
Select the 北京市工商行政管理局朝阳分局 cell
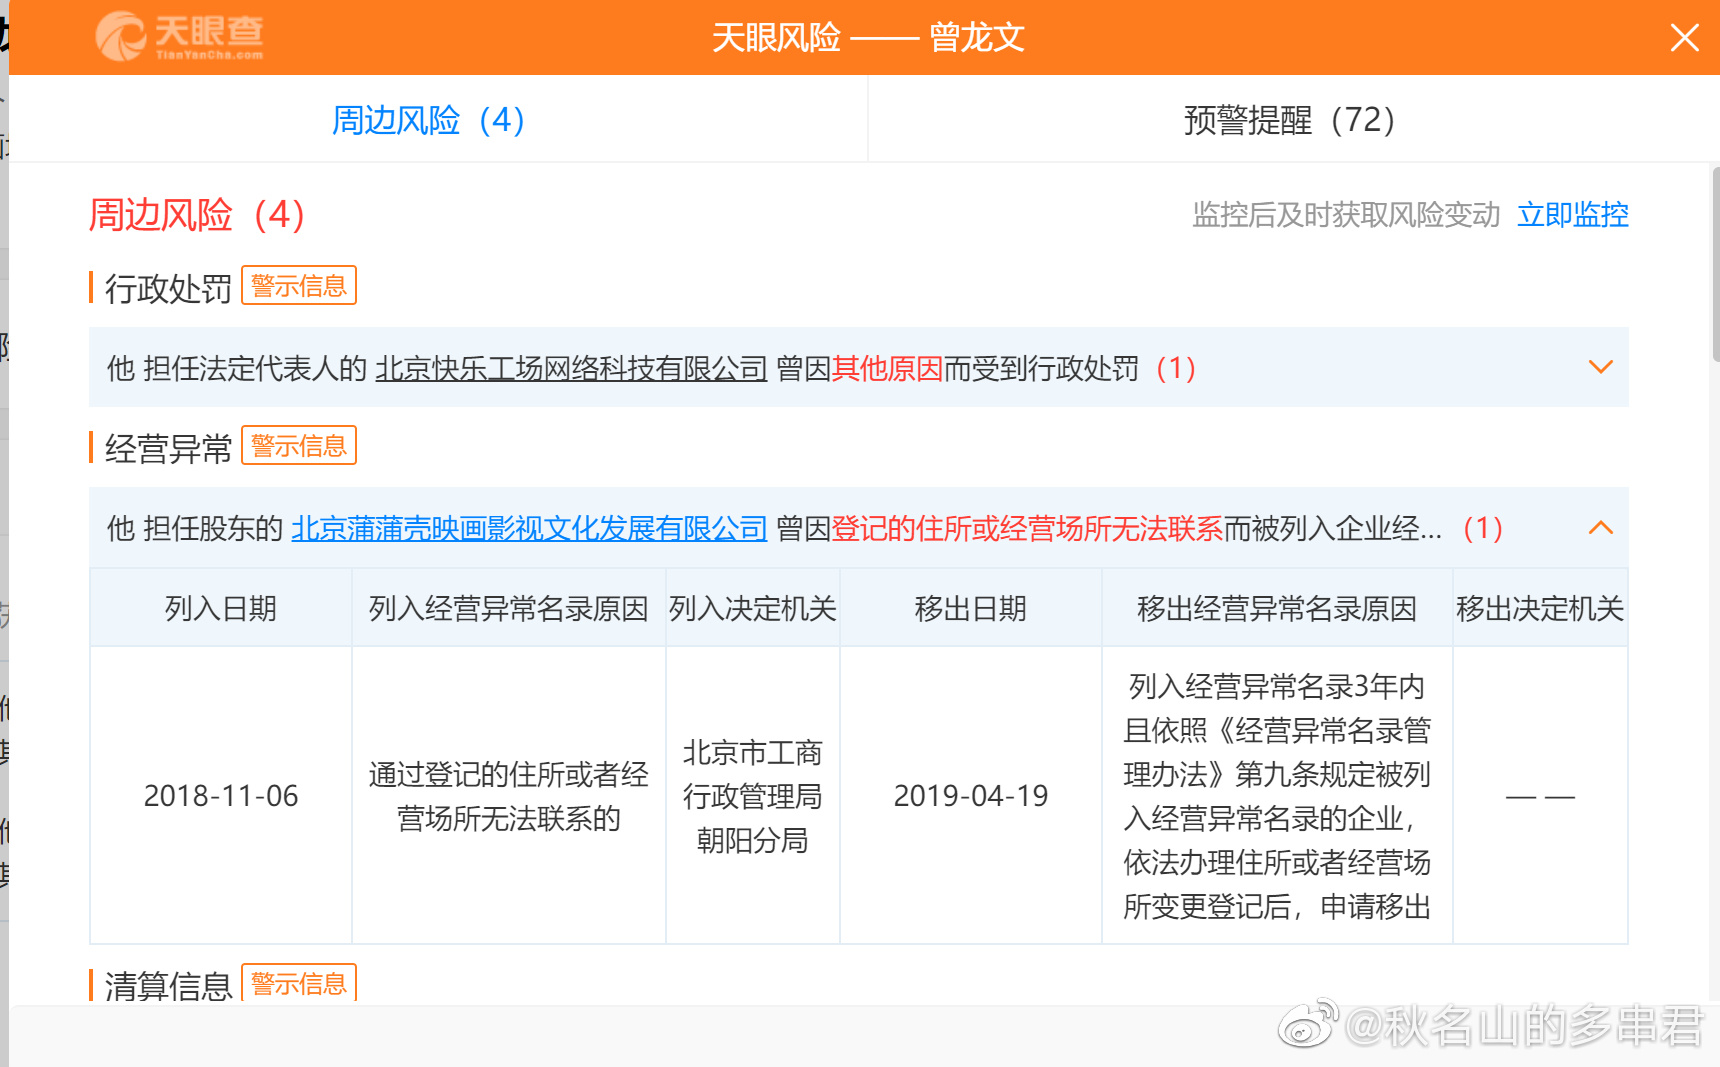[753, 796]
